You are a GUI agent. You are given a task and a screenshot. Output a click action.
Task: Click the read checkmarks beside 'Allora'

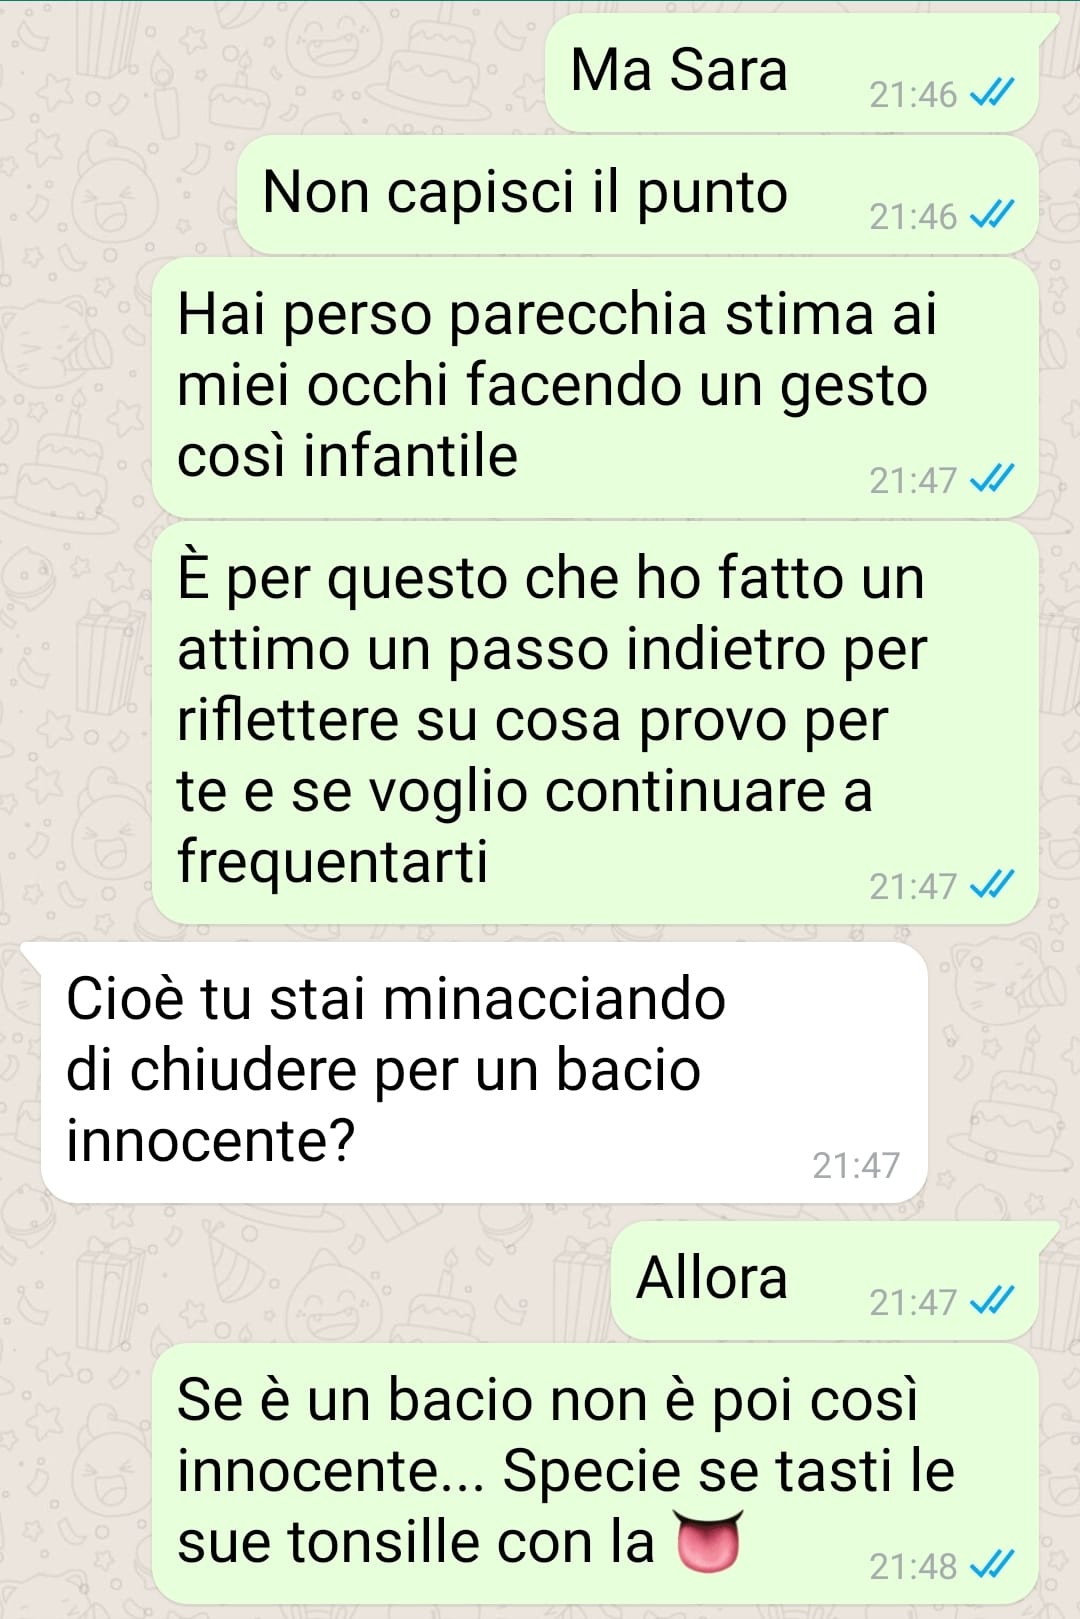[993, 1301]
